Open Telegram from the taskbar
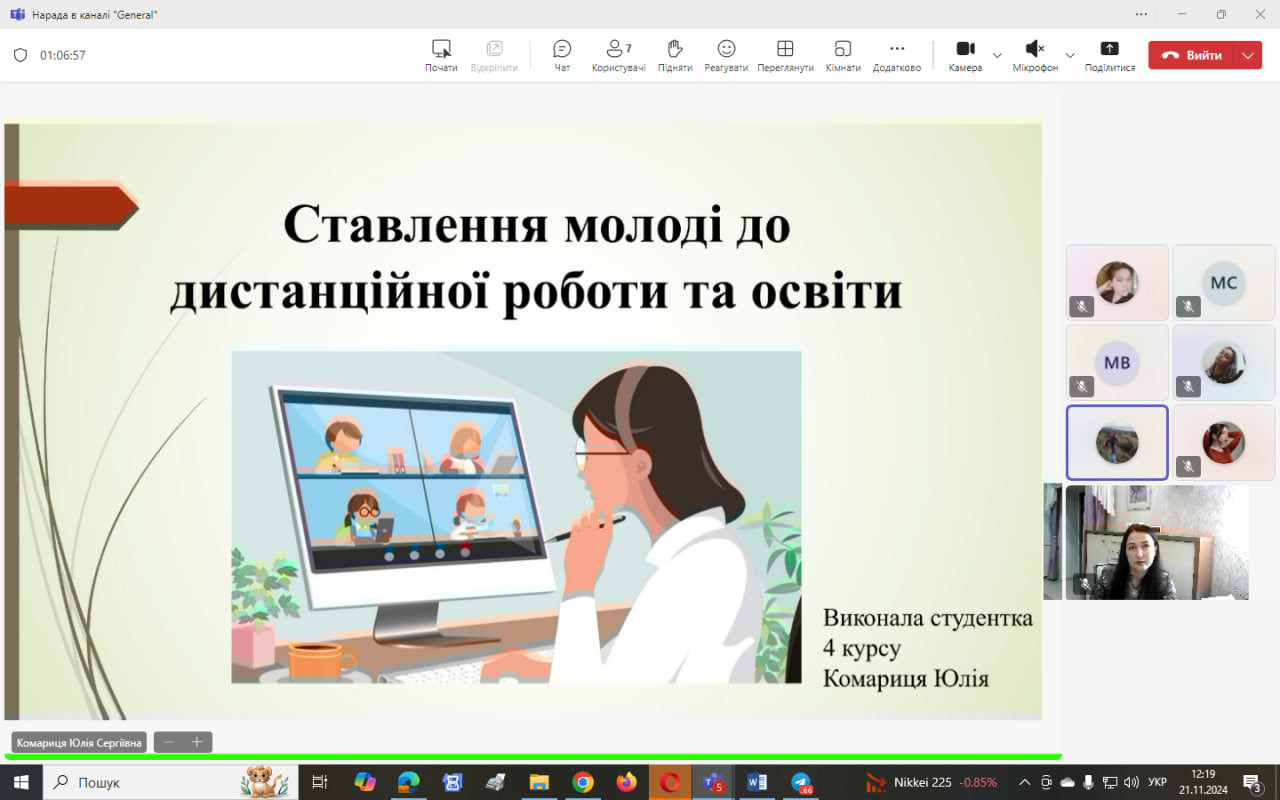Viewport: 1280px width, 800px height. pos(801,782)
